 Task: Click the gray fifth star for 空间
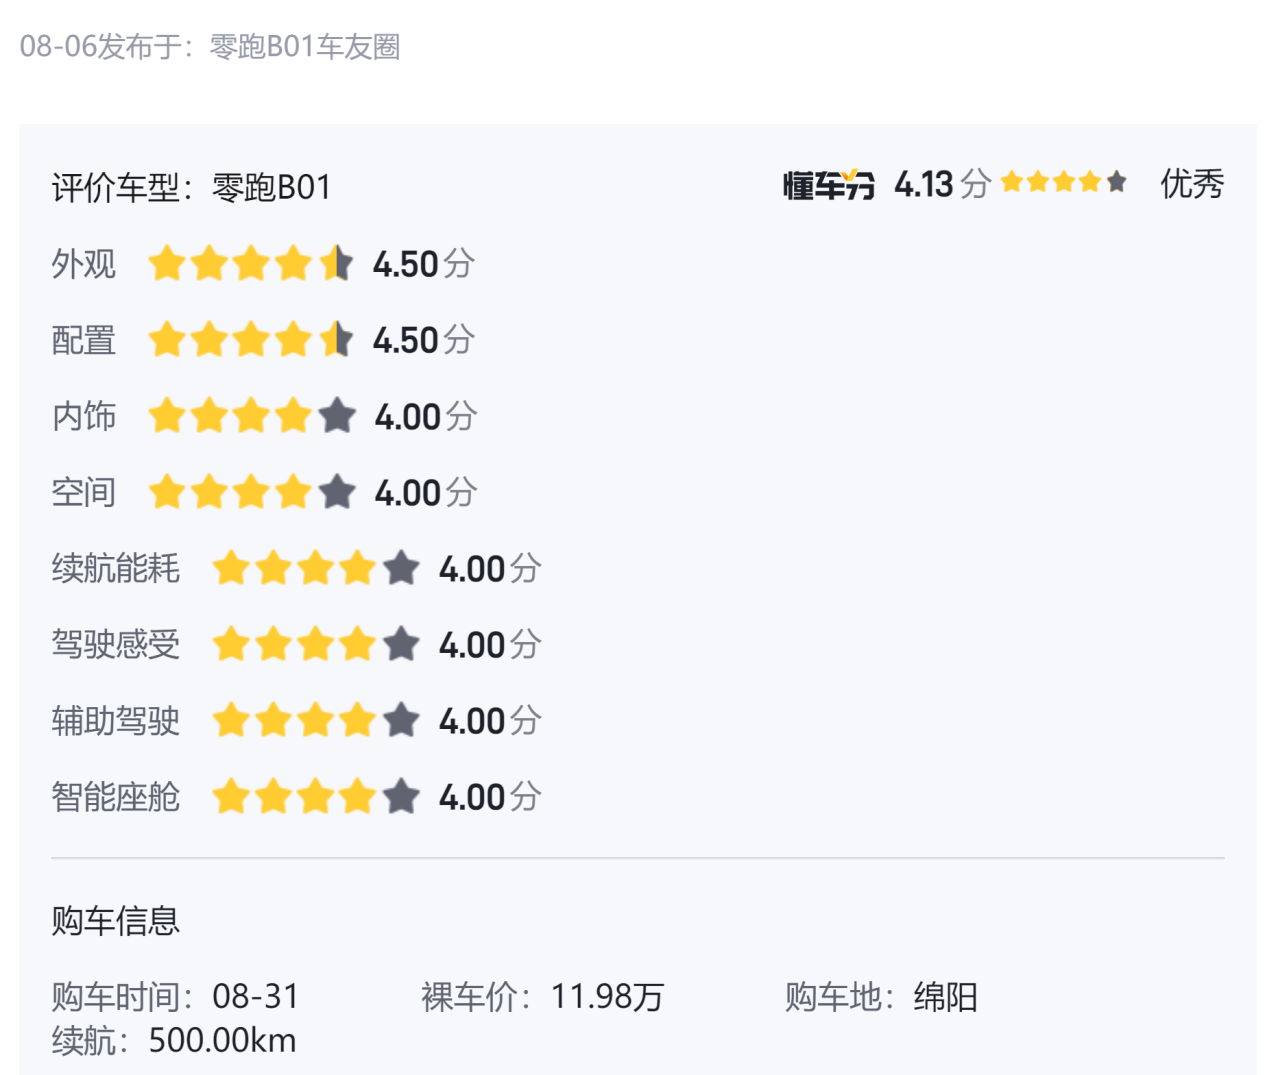click(337, 492)
